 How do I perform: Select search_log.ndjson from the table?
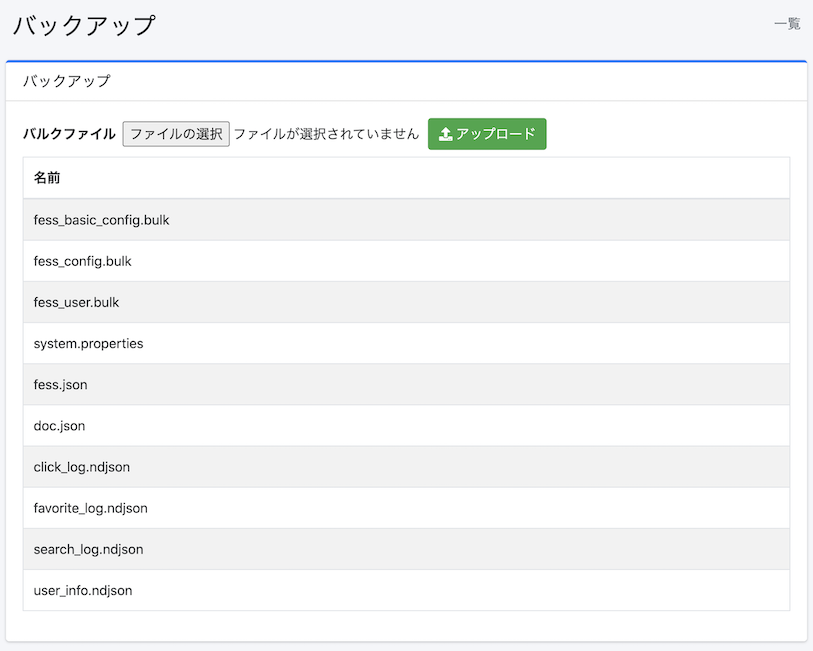point(88,549)
